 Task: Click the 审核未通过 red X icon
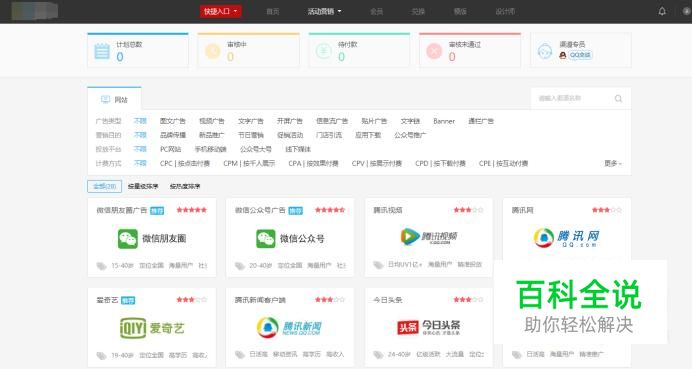click(x=434, y=51)
